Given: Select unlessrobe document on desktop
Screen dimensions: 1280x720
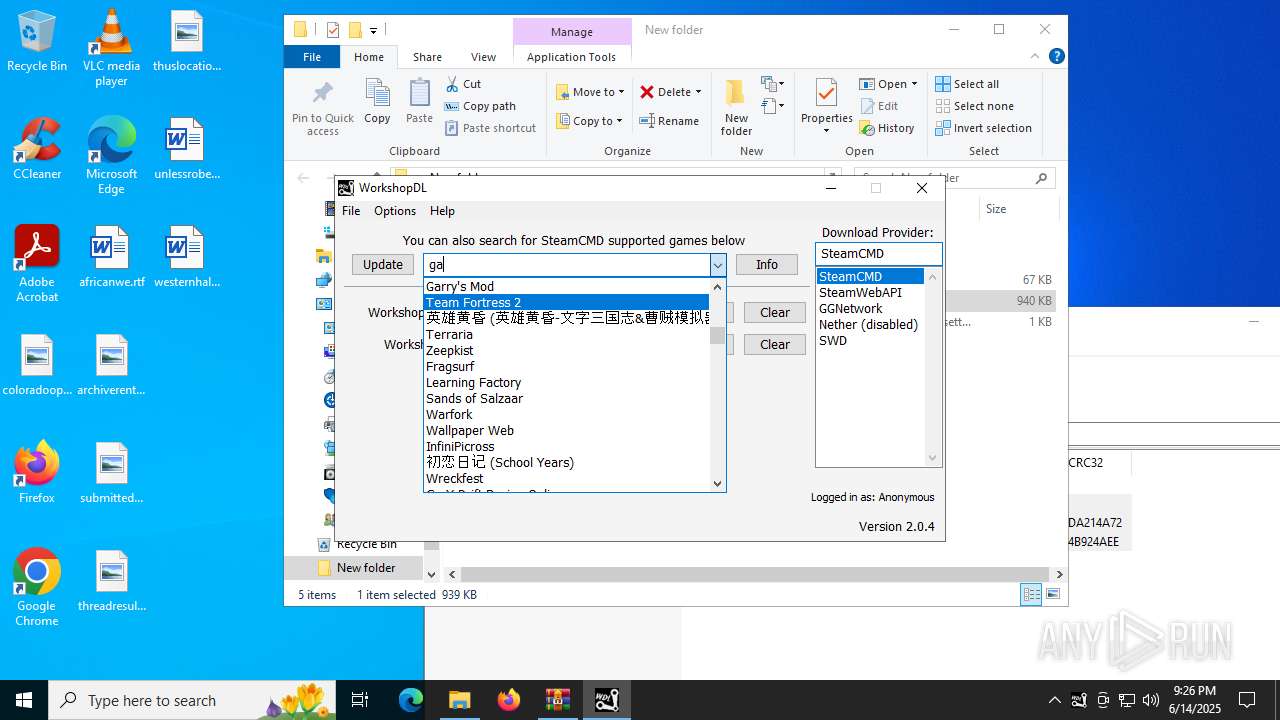Looking at the screenshot, I should pos(186,150).
